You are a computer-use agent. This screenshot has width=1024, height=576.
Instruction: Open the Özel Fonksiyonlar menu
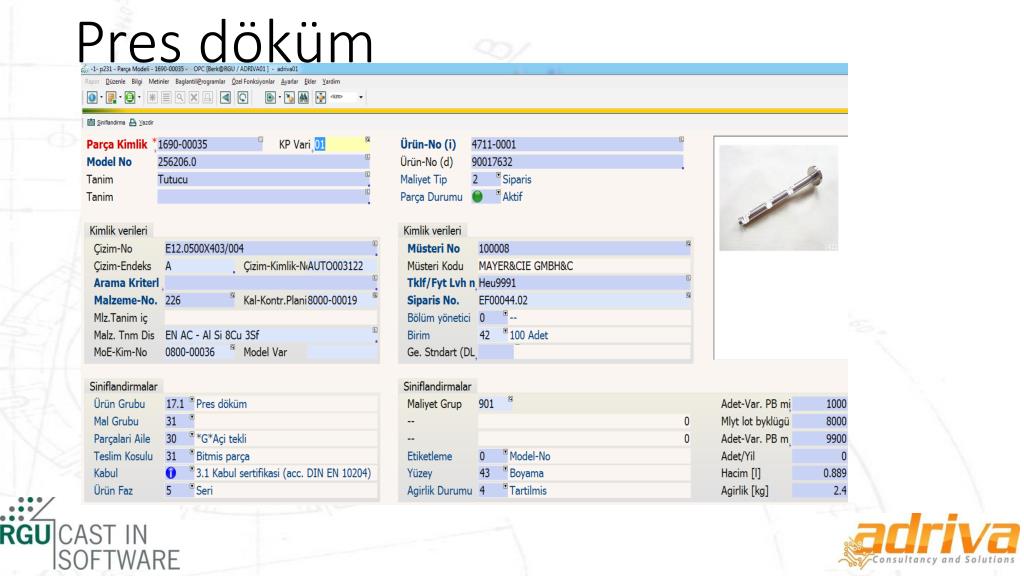coord(253,82)
